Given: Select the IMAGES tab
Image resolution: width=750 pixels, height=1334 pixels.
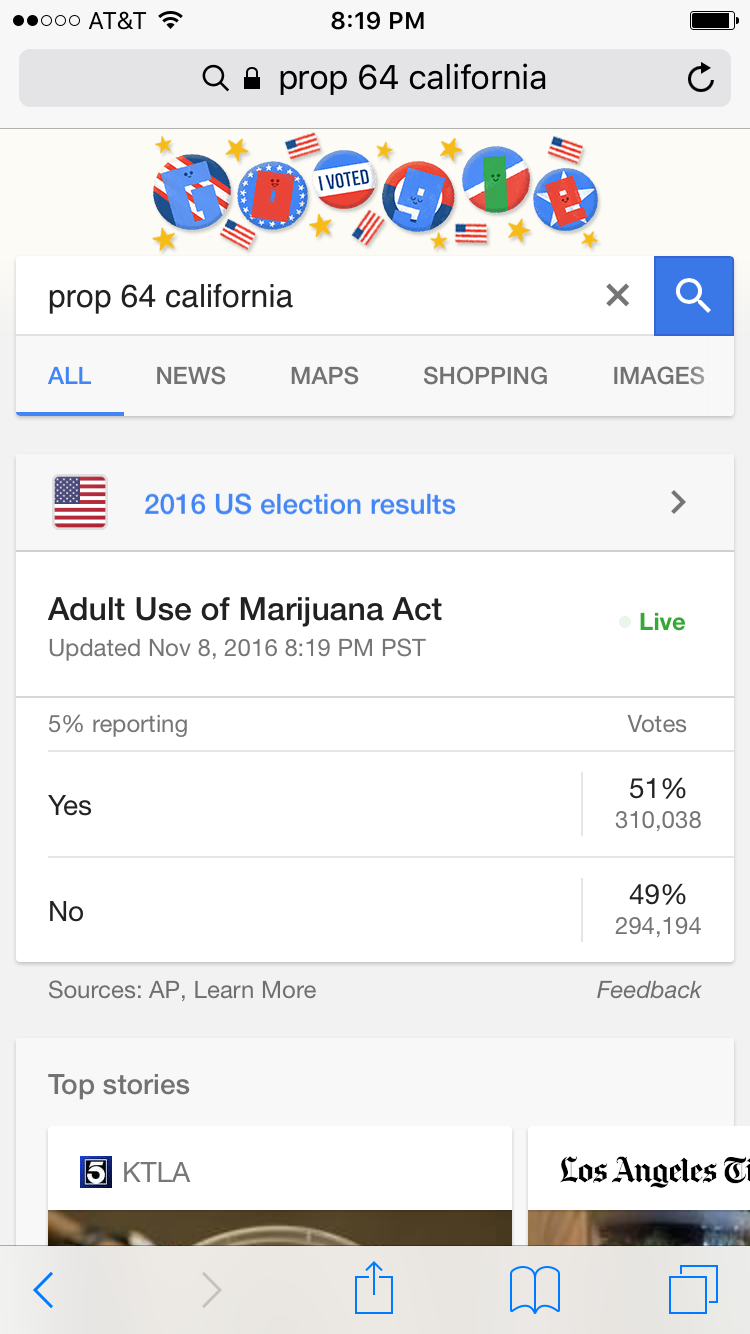Looking at the screenshot, I should point(658,376).
